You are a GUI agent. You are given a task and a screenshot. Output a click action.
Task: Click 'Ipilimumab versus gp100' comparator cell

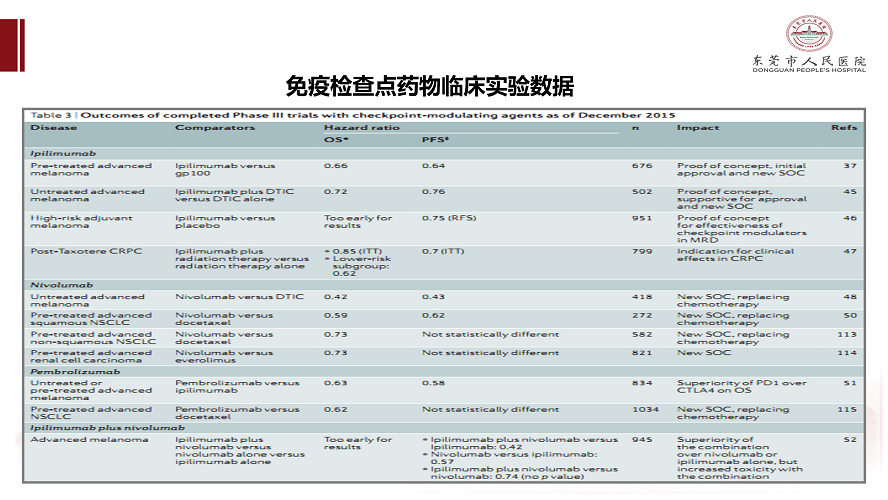(x=225, y=169)
